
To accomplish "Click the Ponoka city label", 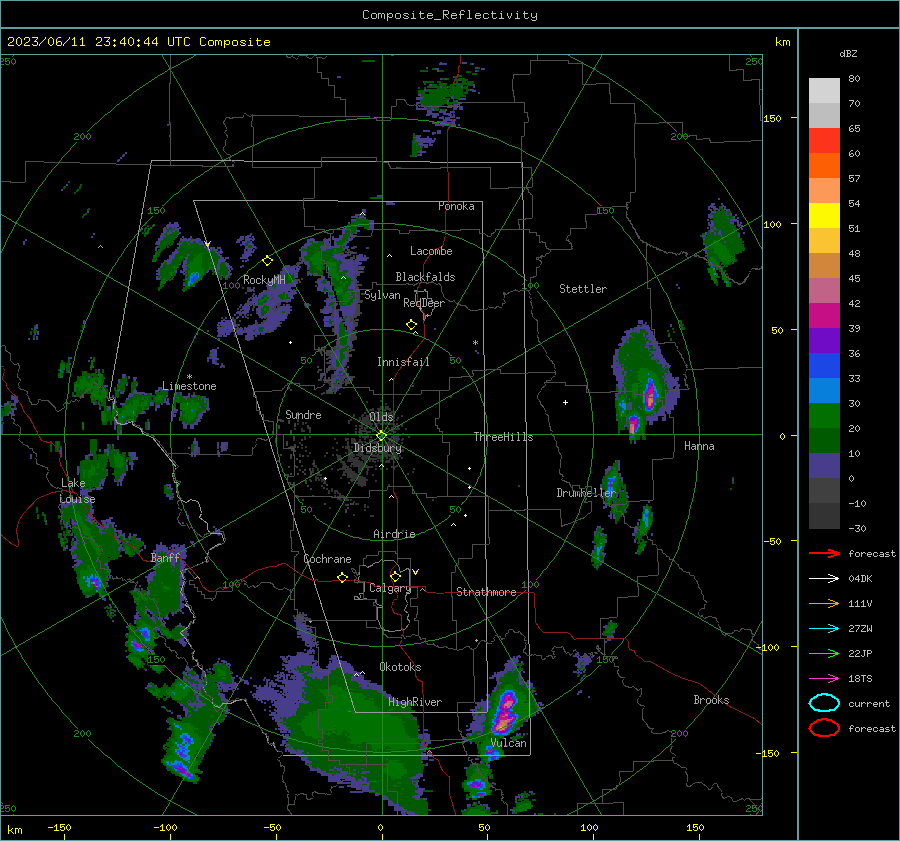I will [x=456, y=206].
